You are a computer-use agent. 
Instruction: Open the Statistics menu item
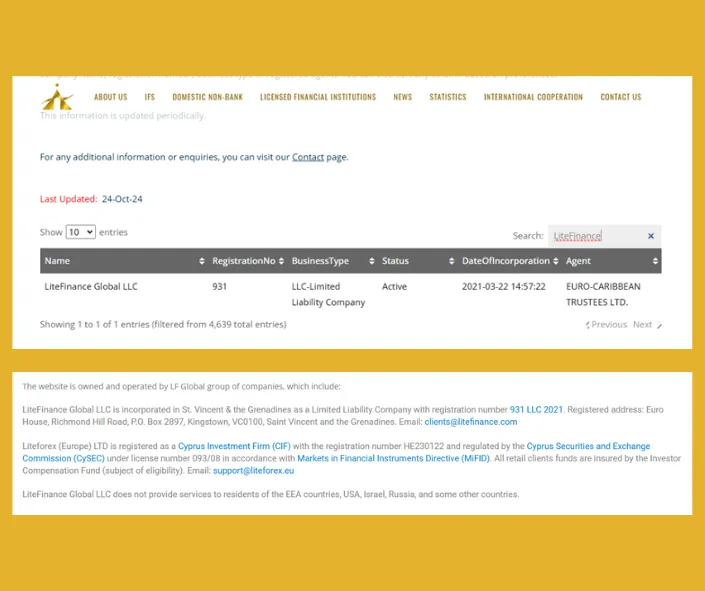coord(448,97)
